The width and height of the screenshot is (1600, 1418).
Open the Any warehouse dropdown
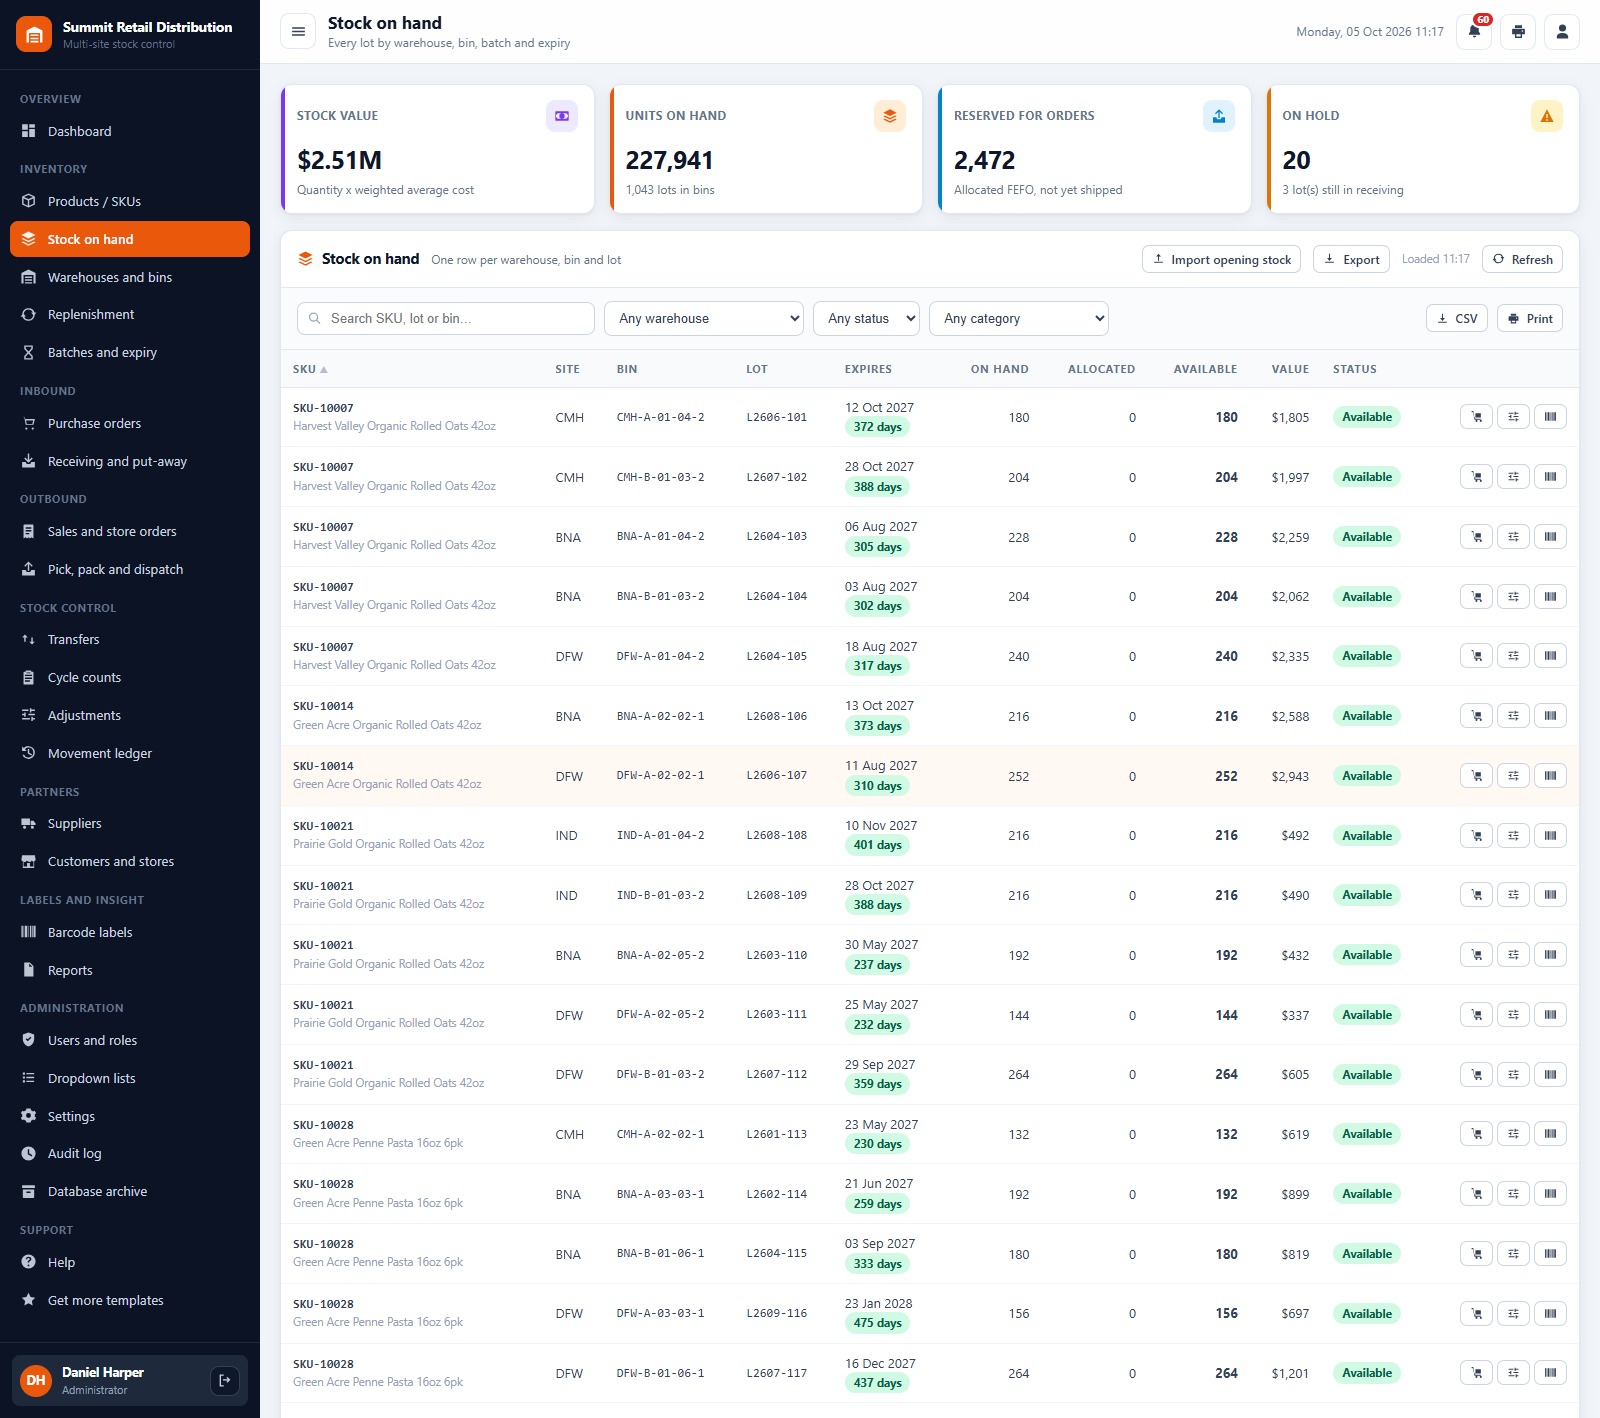(x=704, y=318)
